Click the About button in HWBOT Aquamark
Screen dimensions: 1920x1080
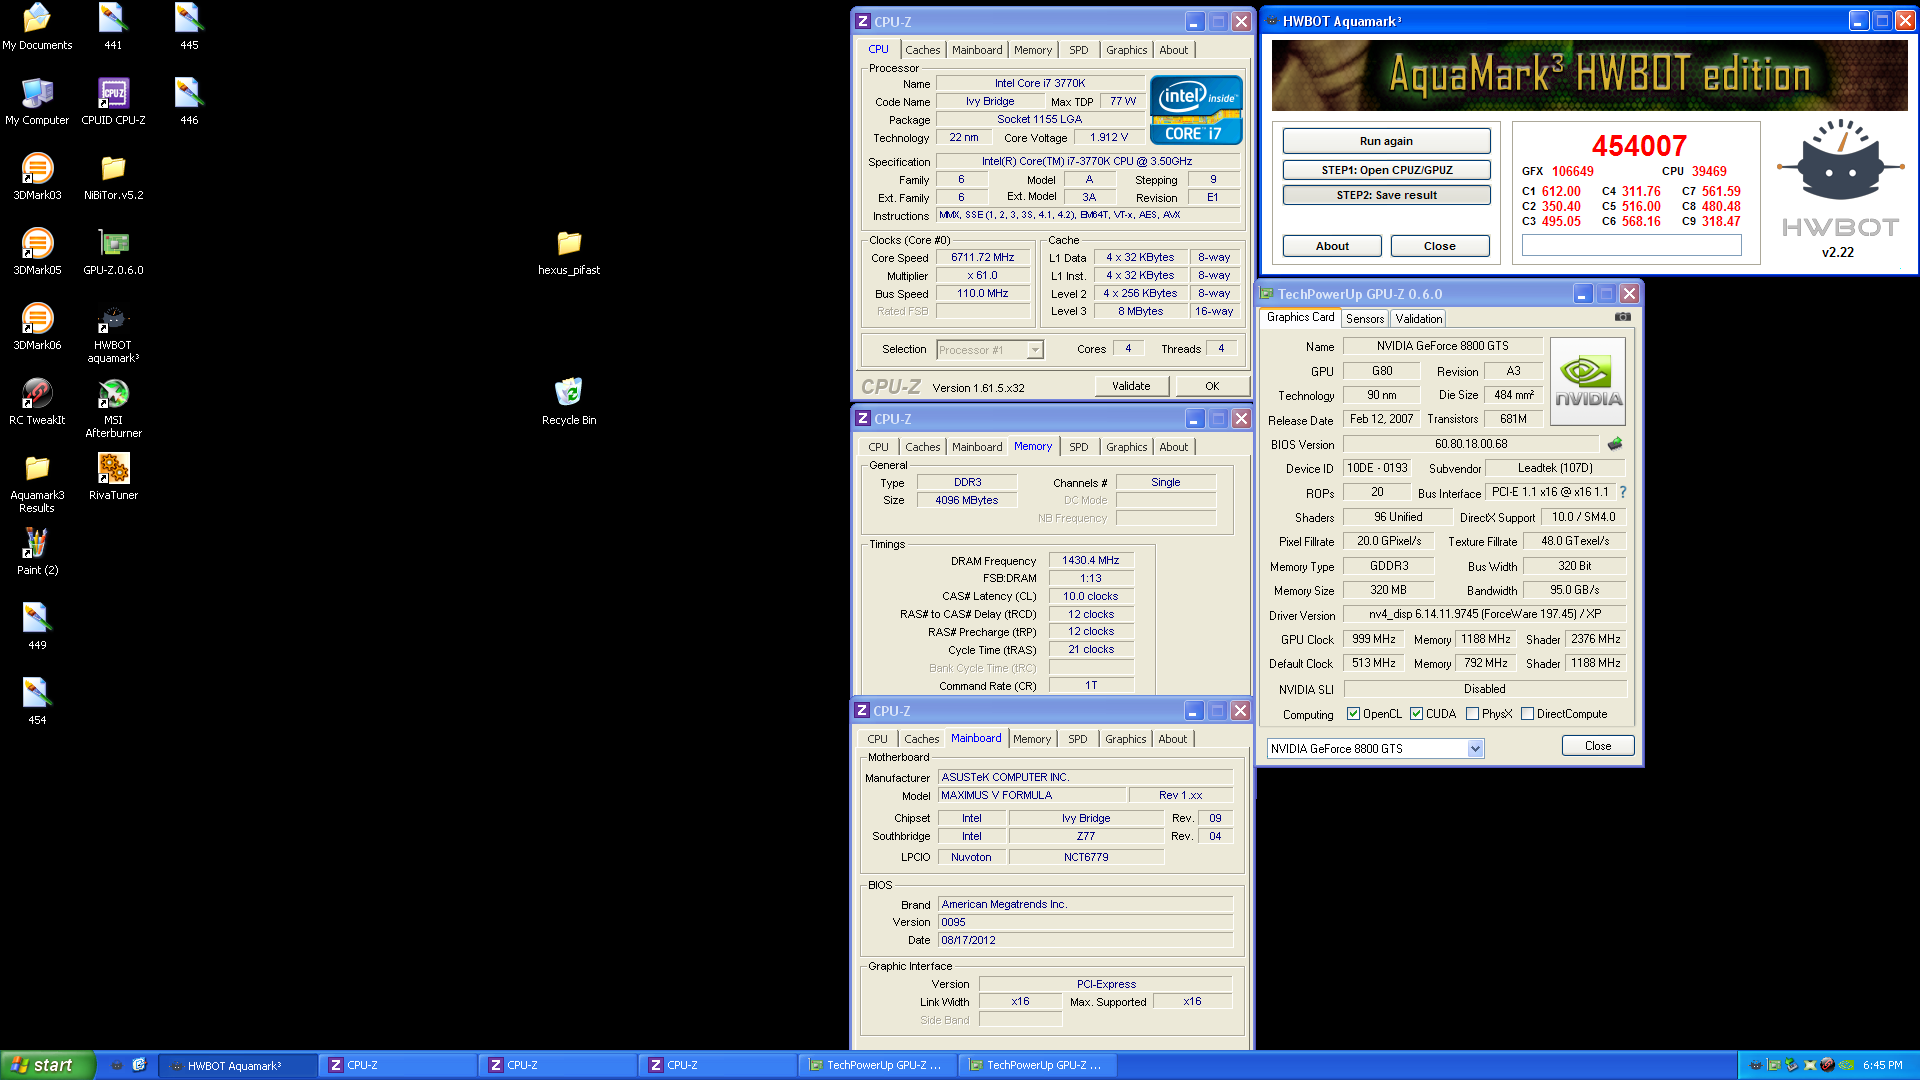1332,246
